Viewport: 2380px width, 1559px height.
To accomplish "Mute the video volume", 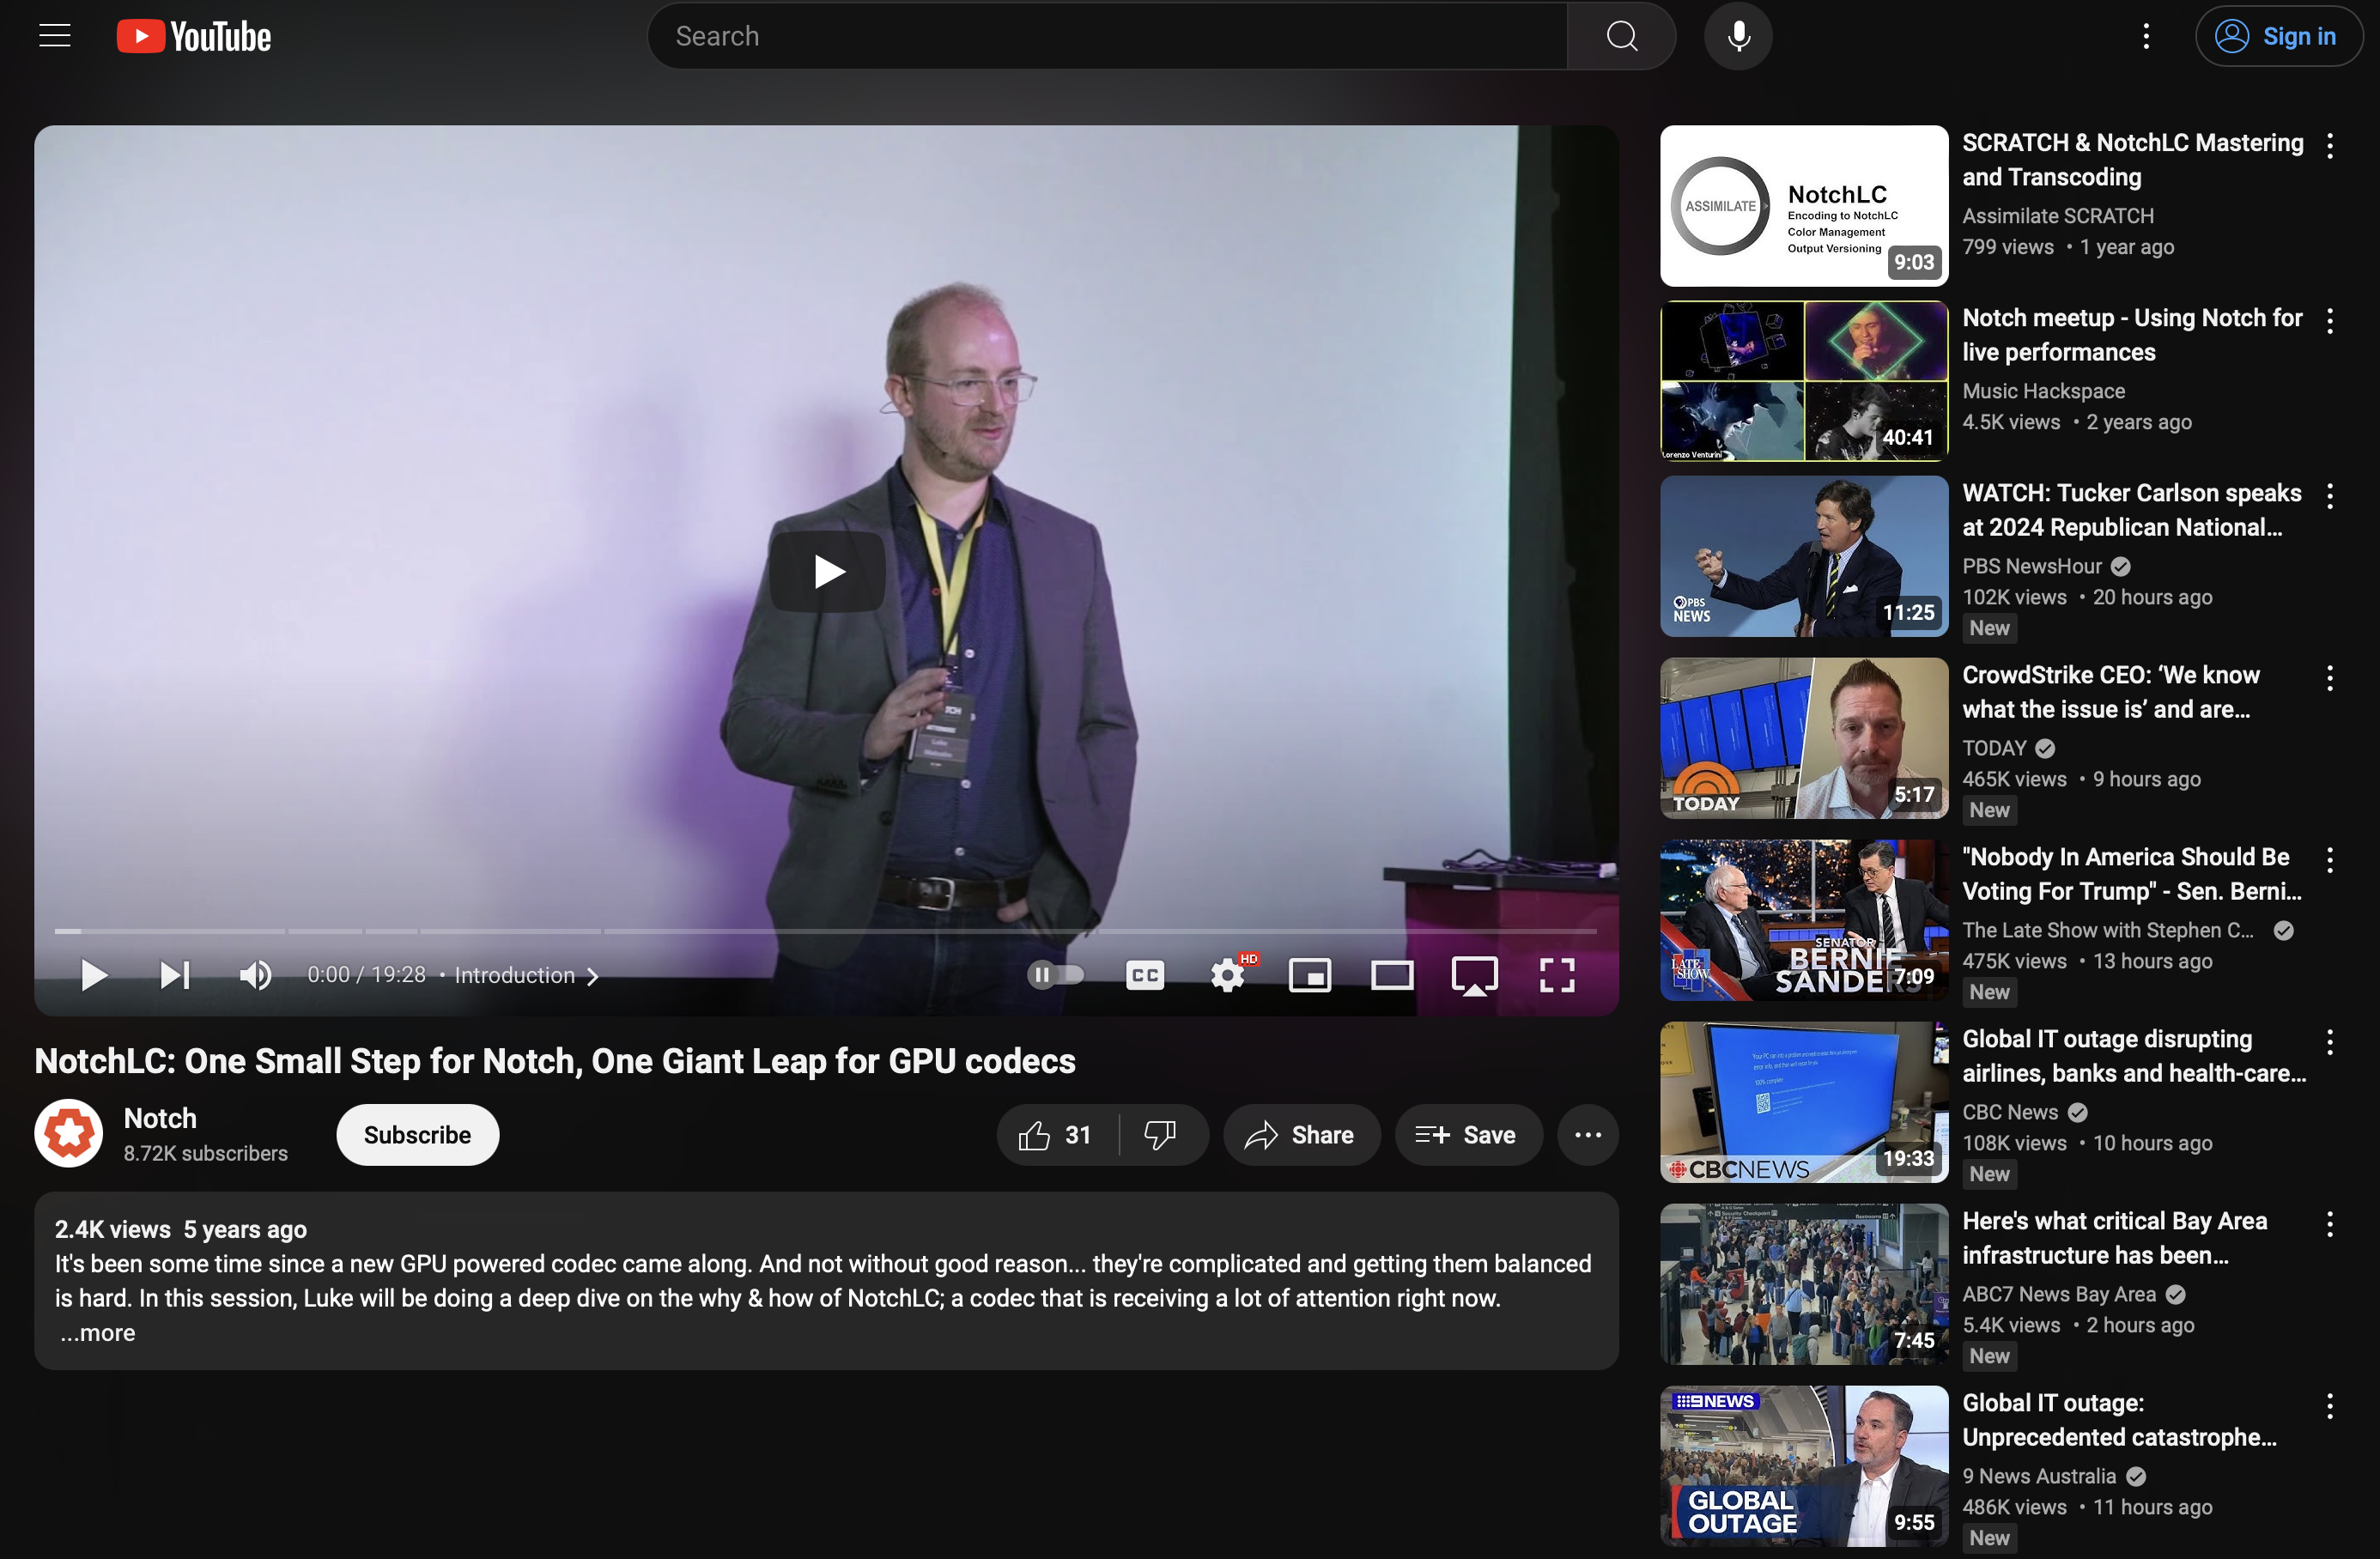I will (x=256, y=974).
